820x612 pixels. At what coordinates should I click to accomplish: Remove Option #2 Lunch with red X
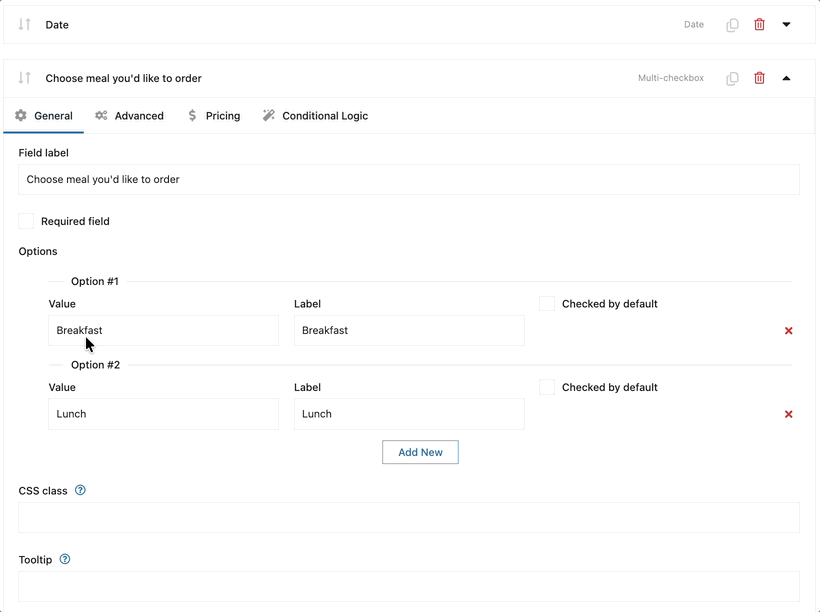click(x=788, y=414)
